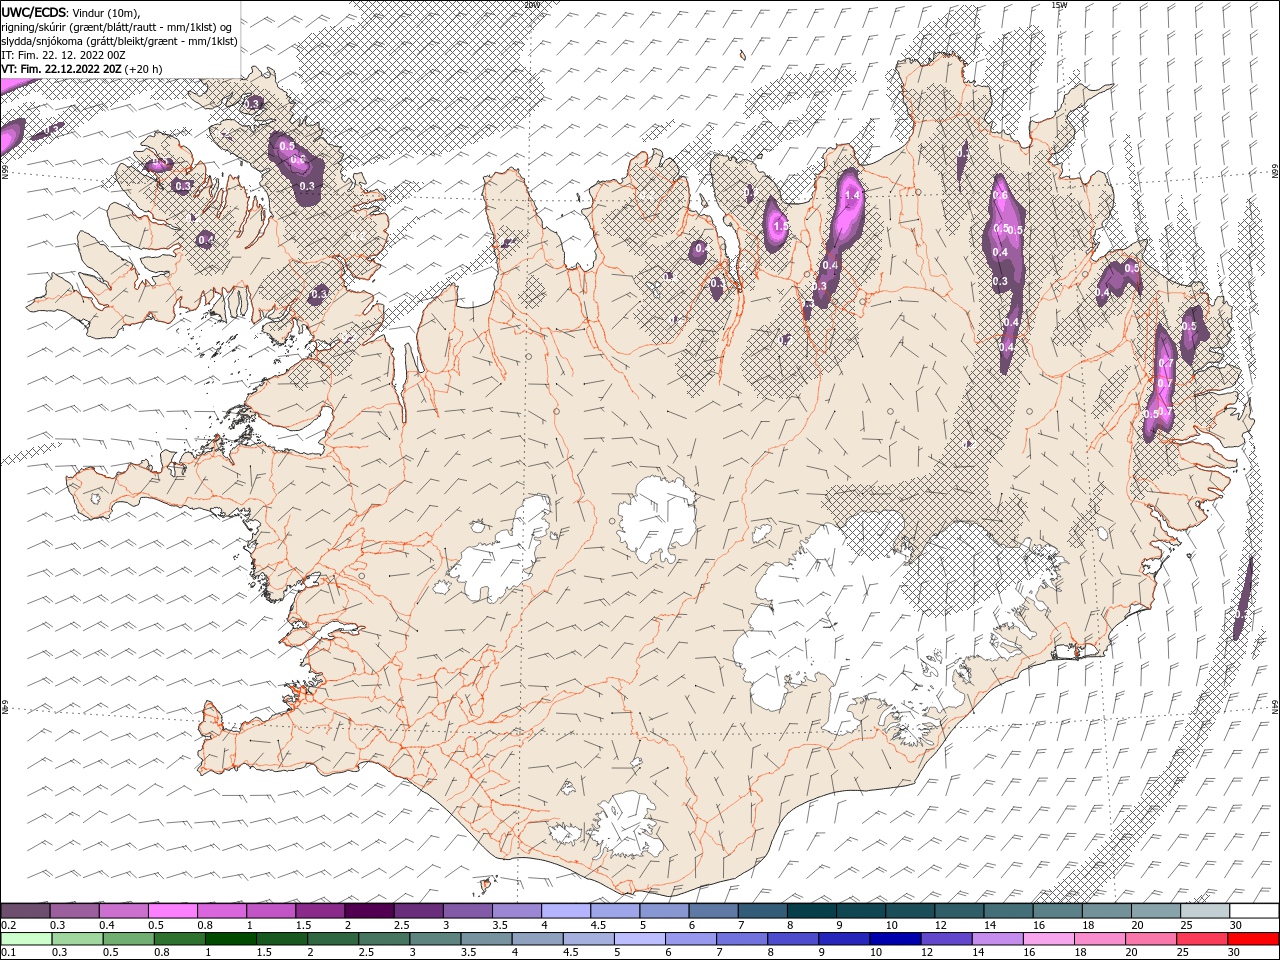Select the bright pink snow swatch between 0.5 and 0.8
1280x960 pixels.
(x=173, y=911)
